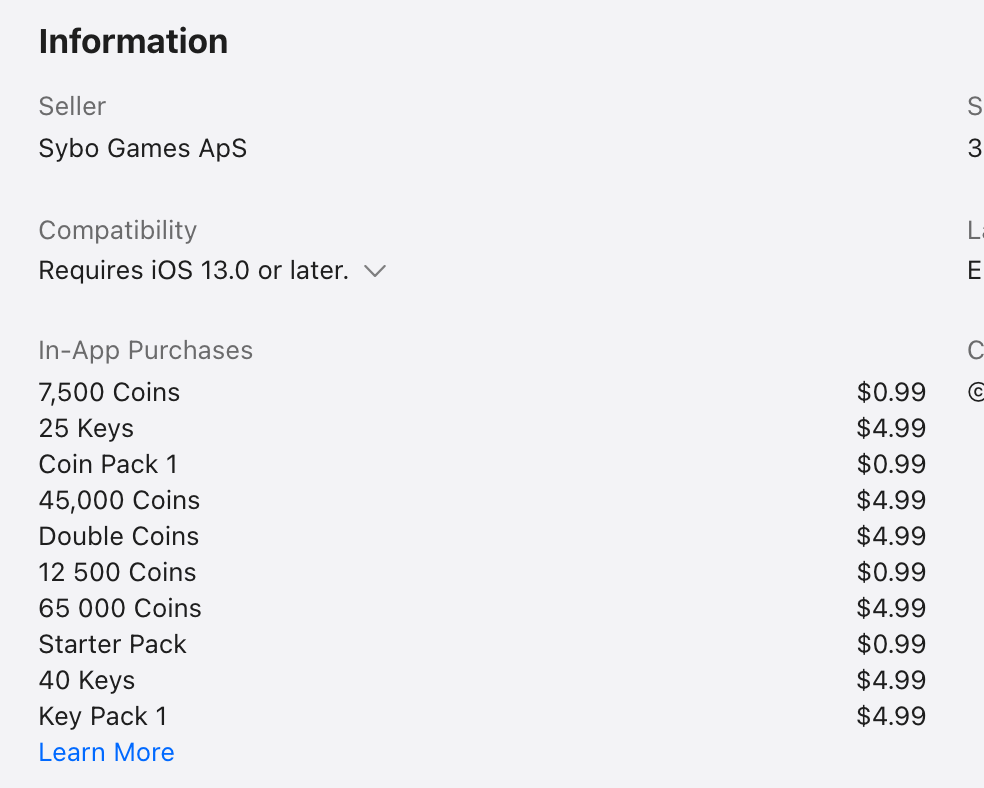Select the 25 Keys purchase entry
This screenshot has width=984, height=788.
pyautogui.click(x=86, y=428)
